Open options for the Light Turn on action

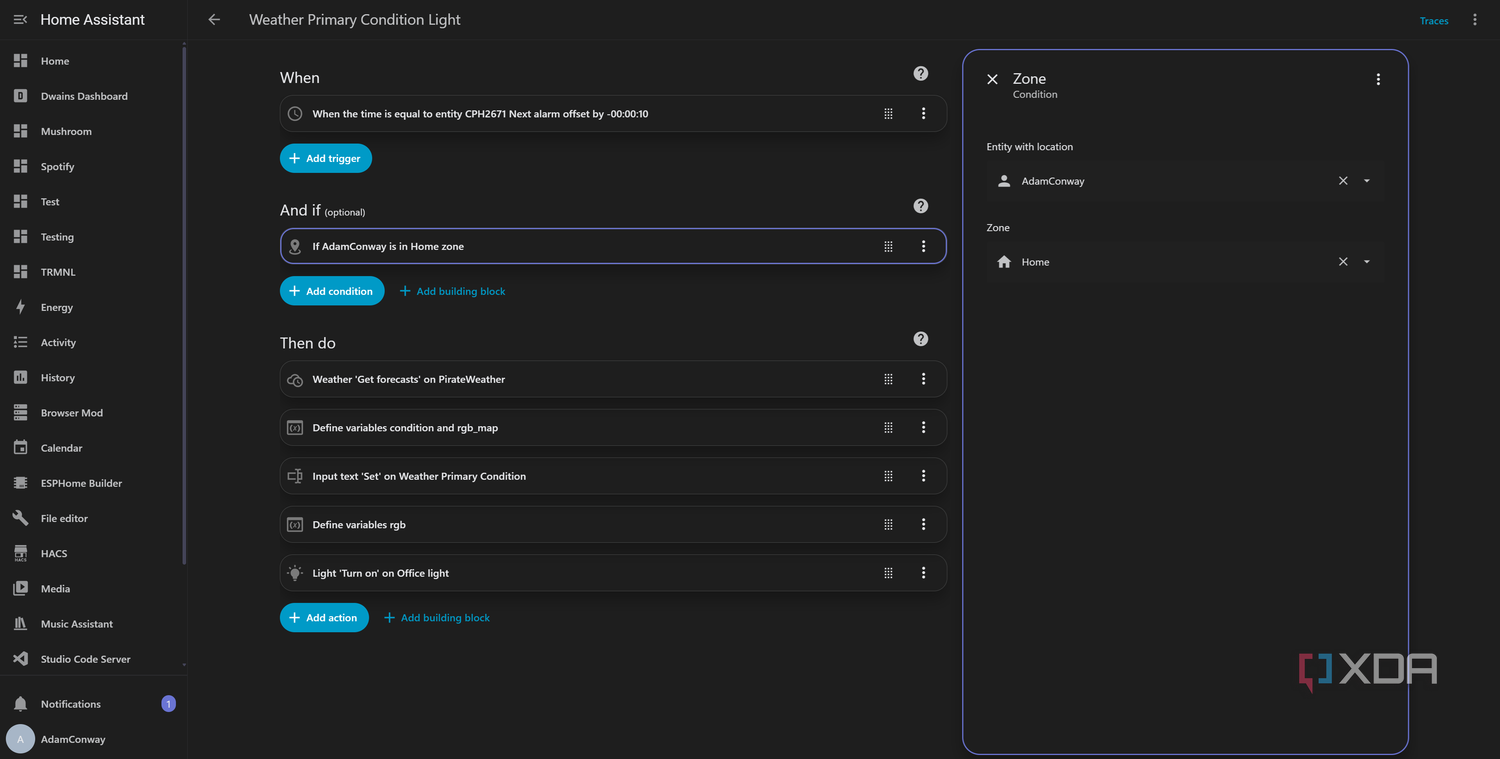click(923, 573)
